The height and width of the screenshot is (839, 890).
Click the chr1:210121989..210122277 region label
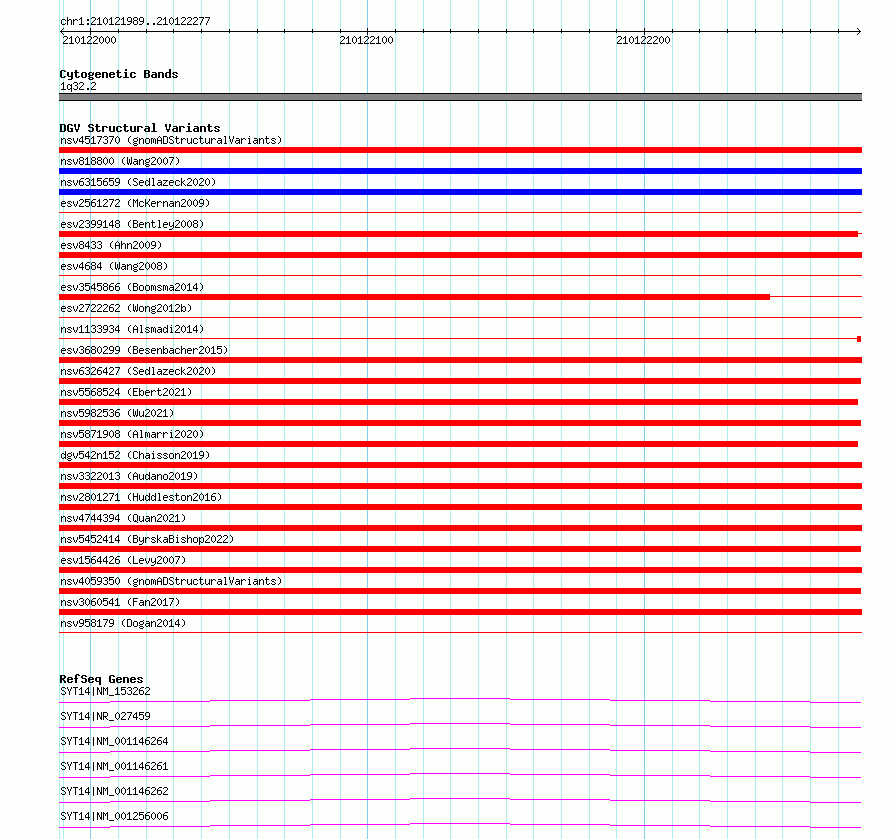[x=135, y=21]
